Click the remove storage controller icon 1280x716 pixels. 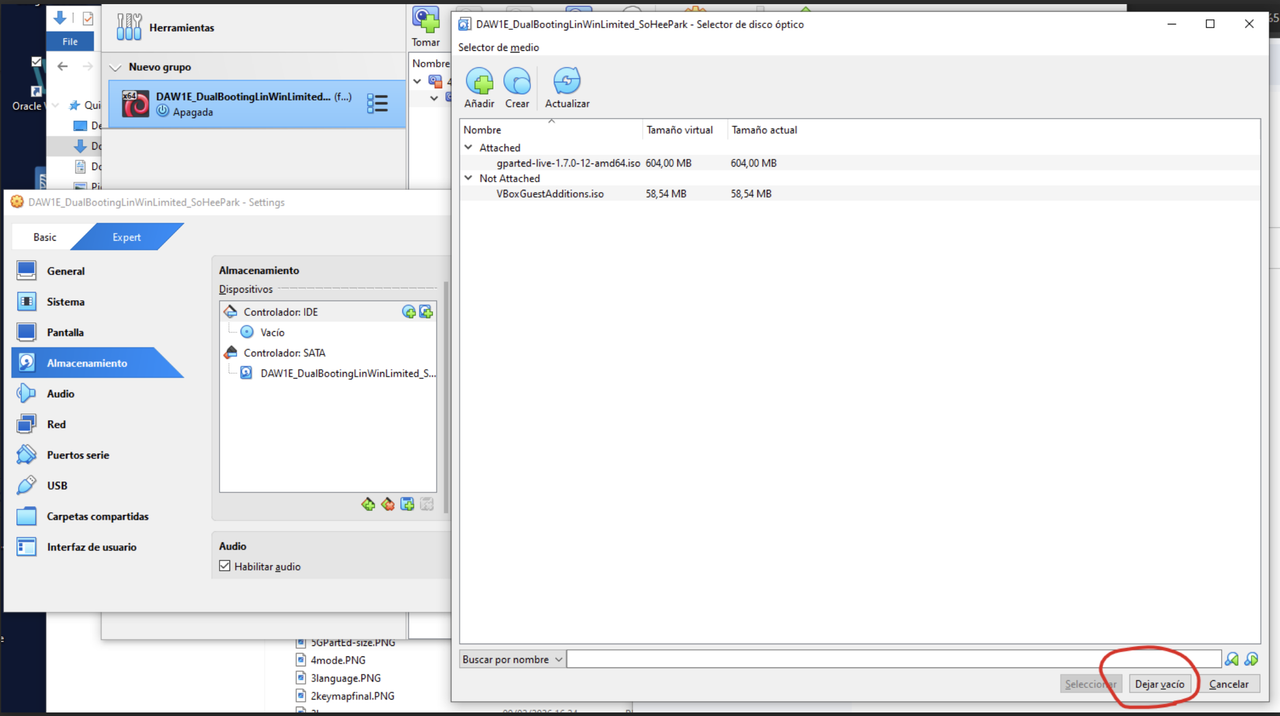click(388, 504)
